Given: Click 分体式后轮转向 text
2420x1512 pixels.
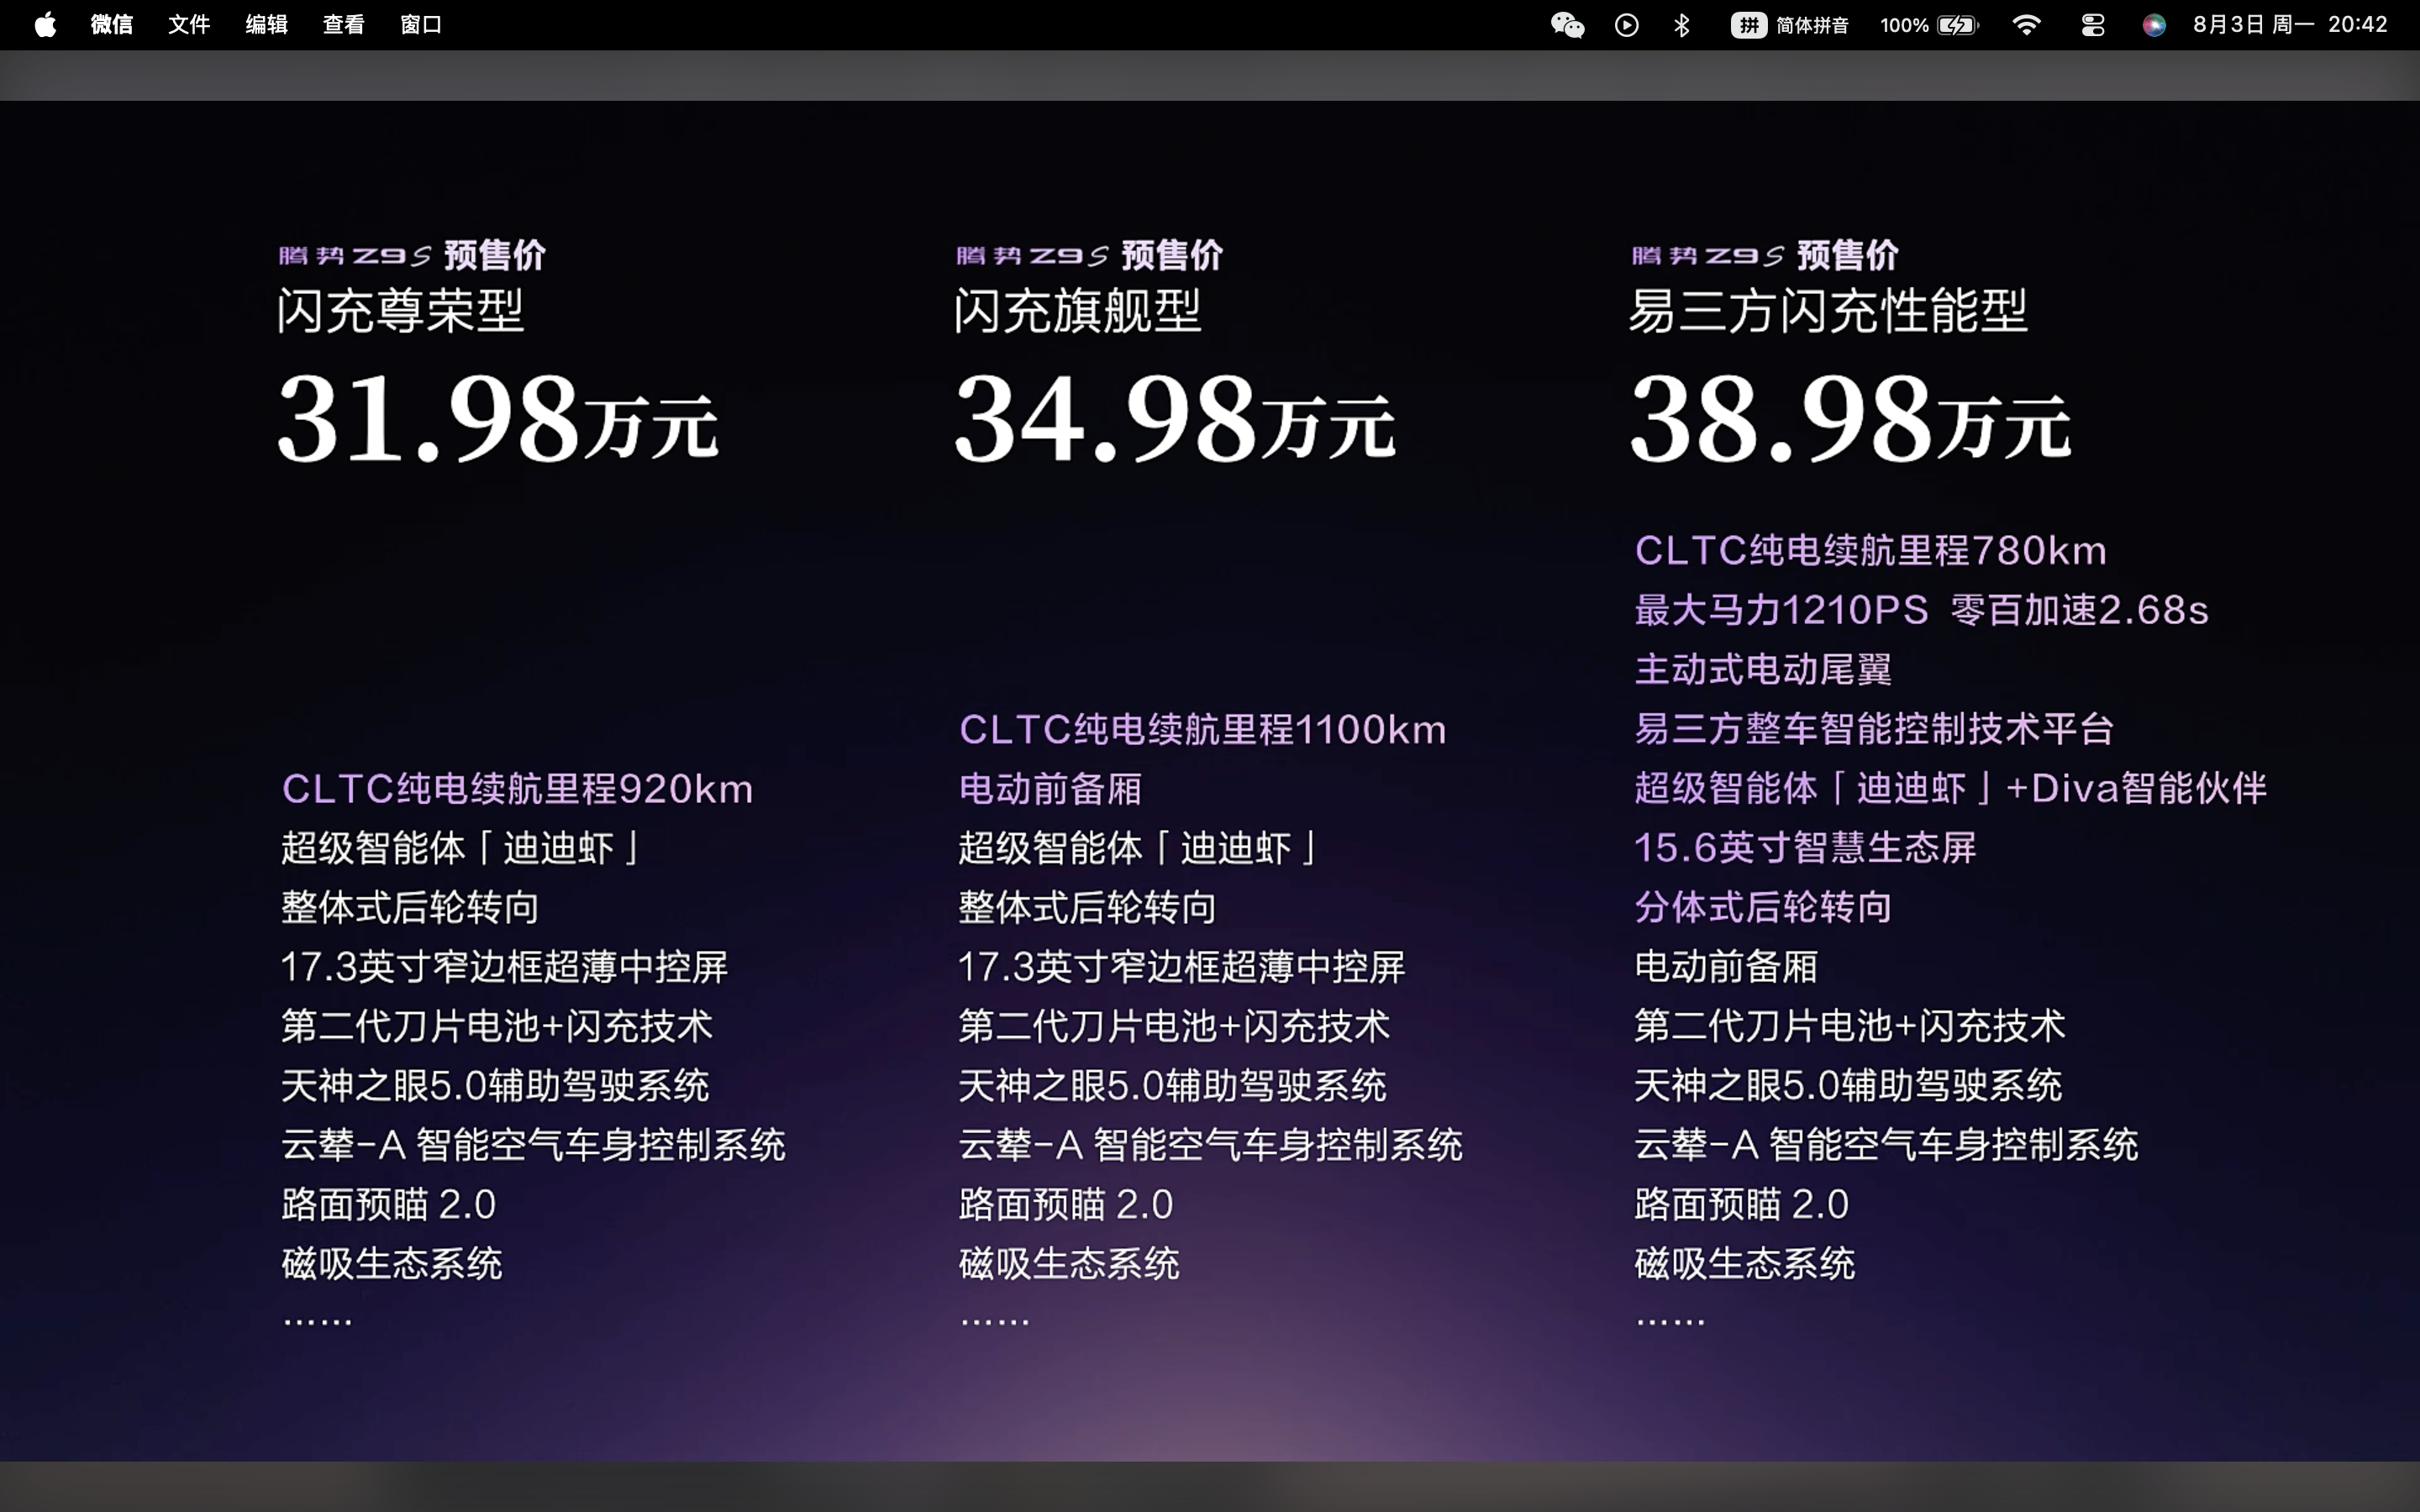Looking at the screenshot, I should tap(1763, 907).
